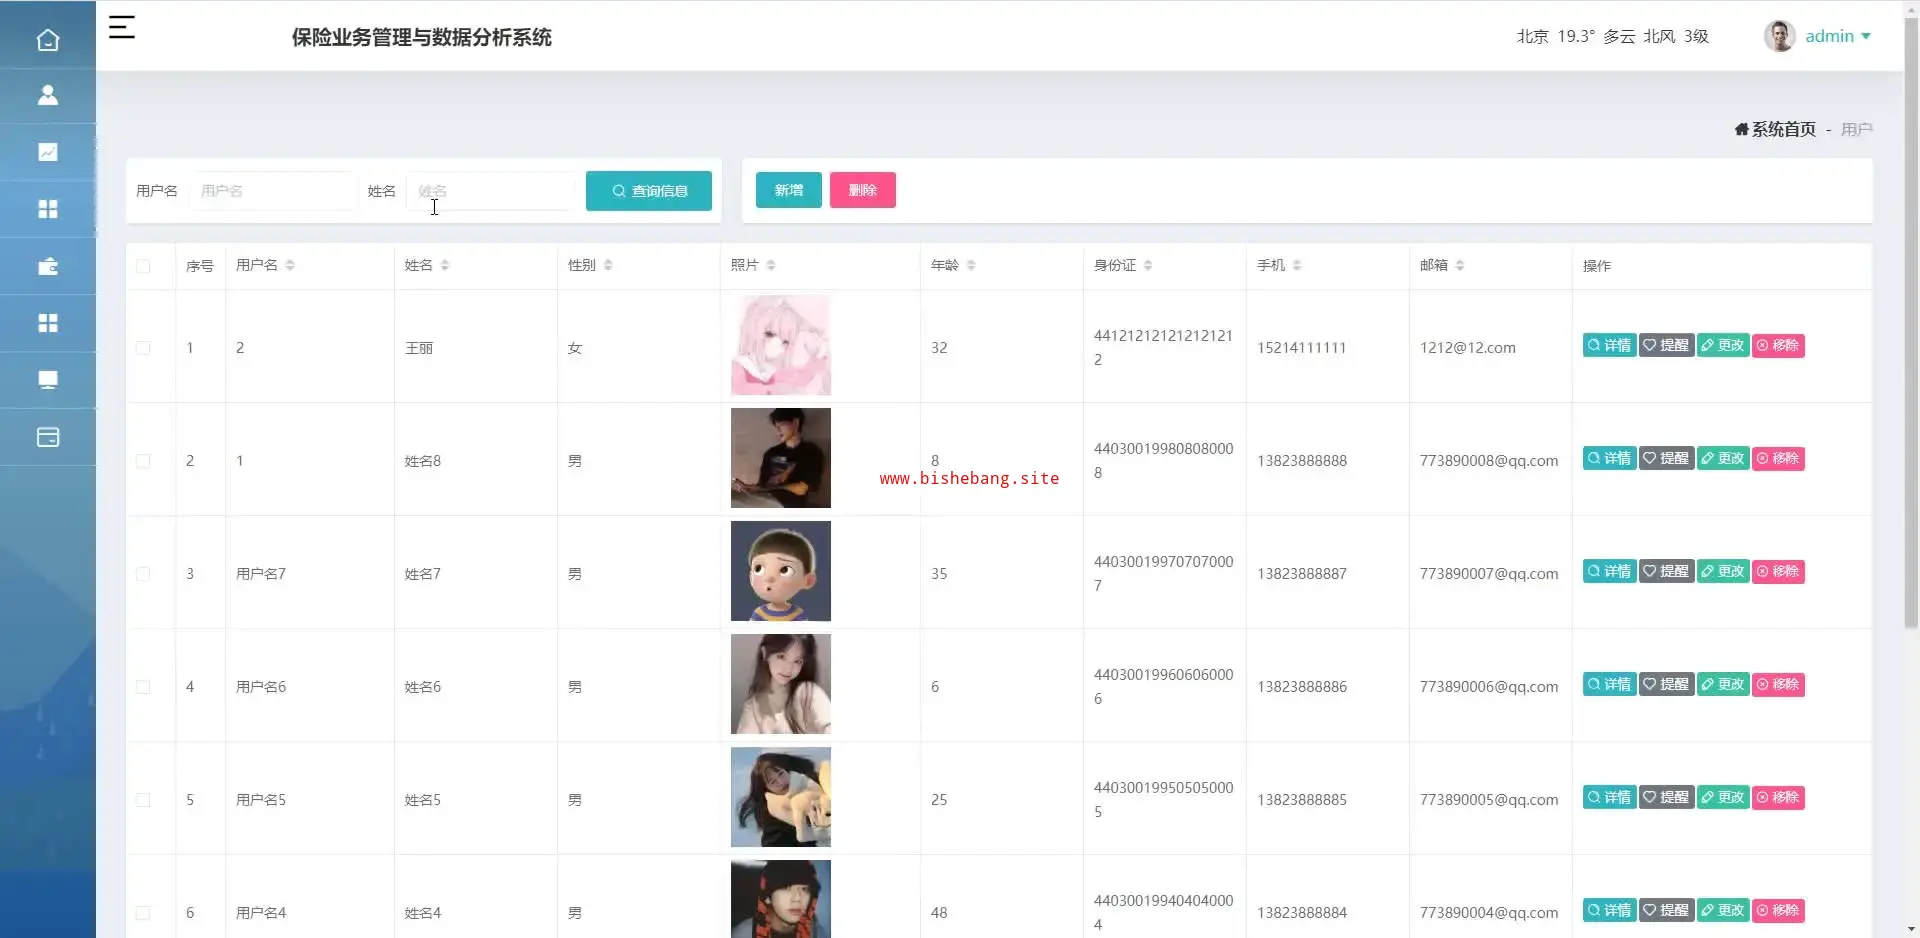1920x938 pixels.
Task: Click 移除 for 姓名8
Action: tap(1778, 459)
